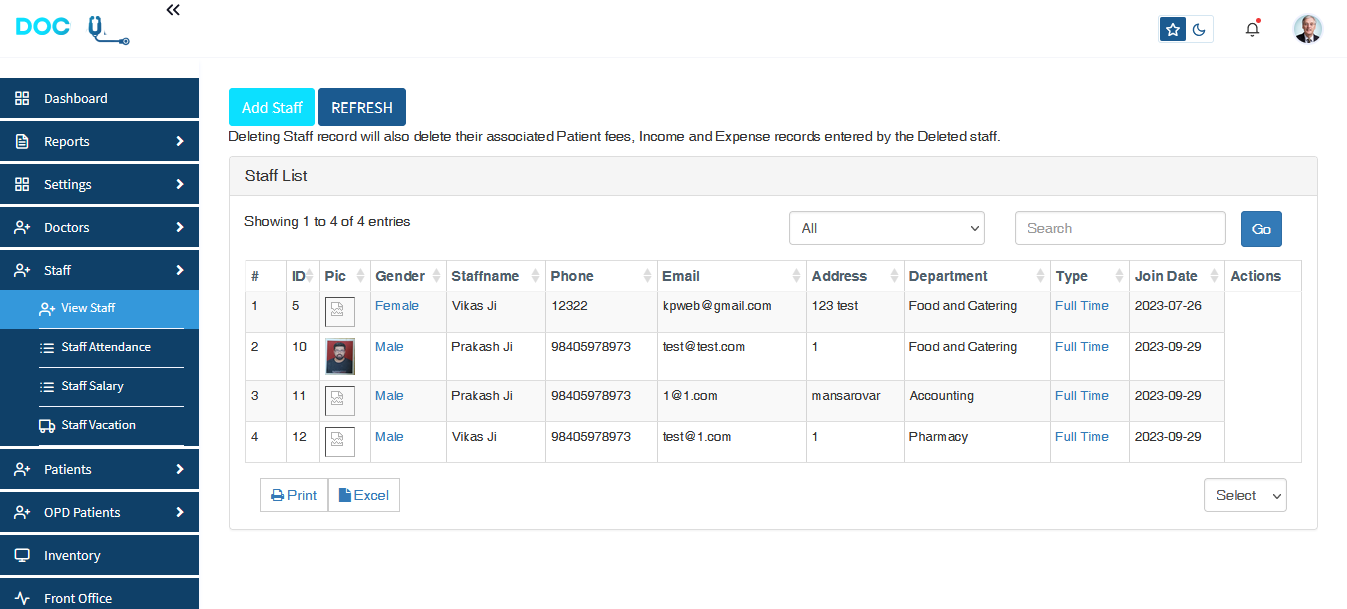Click the picture placeholder for ID 11
1347x609 pixels.
point(340,401)
